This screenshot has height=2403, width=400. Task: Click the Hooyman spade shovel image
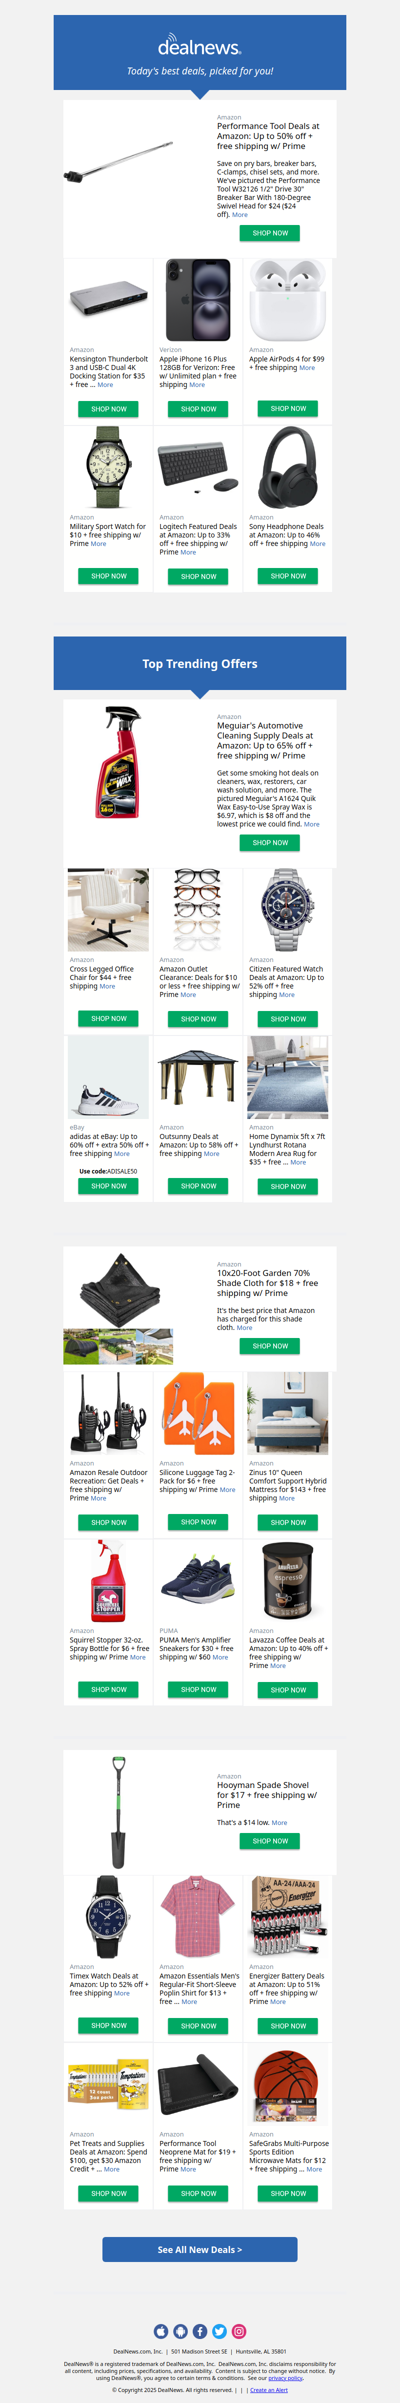119,1812
